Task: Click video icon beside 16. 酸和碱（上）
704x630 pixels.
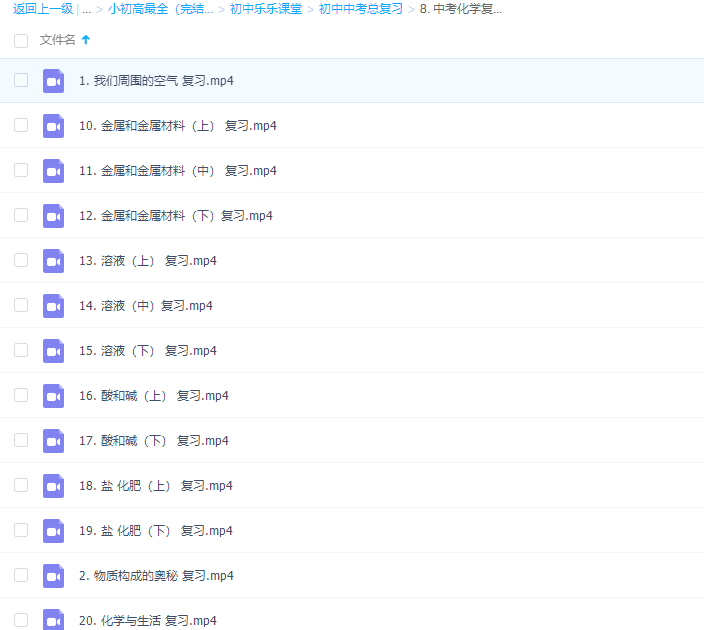Action: 53,396
